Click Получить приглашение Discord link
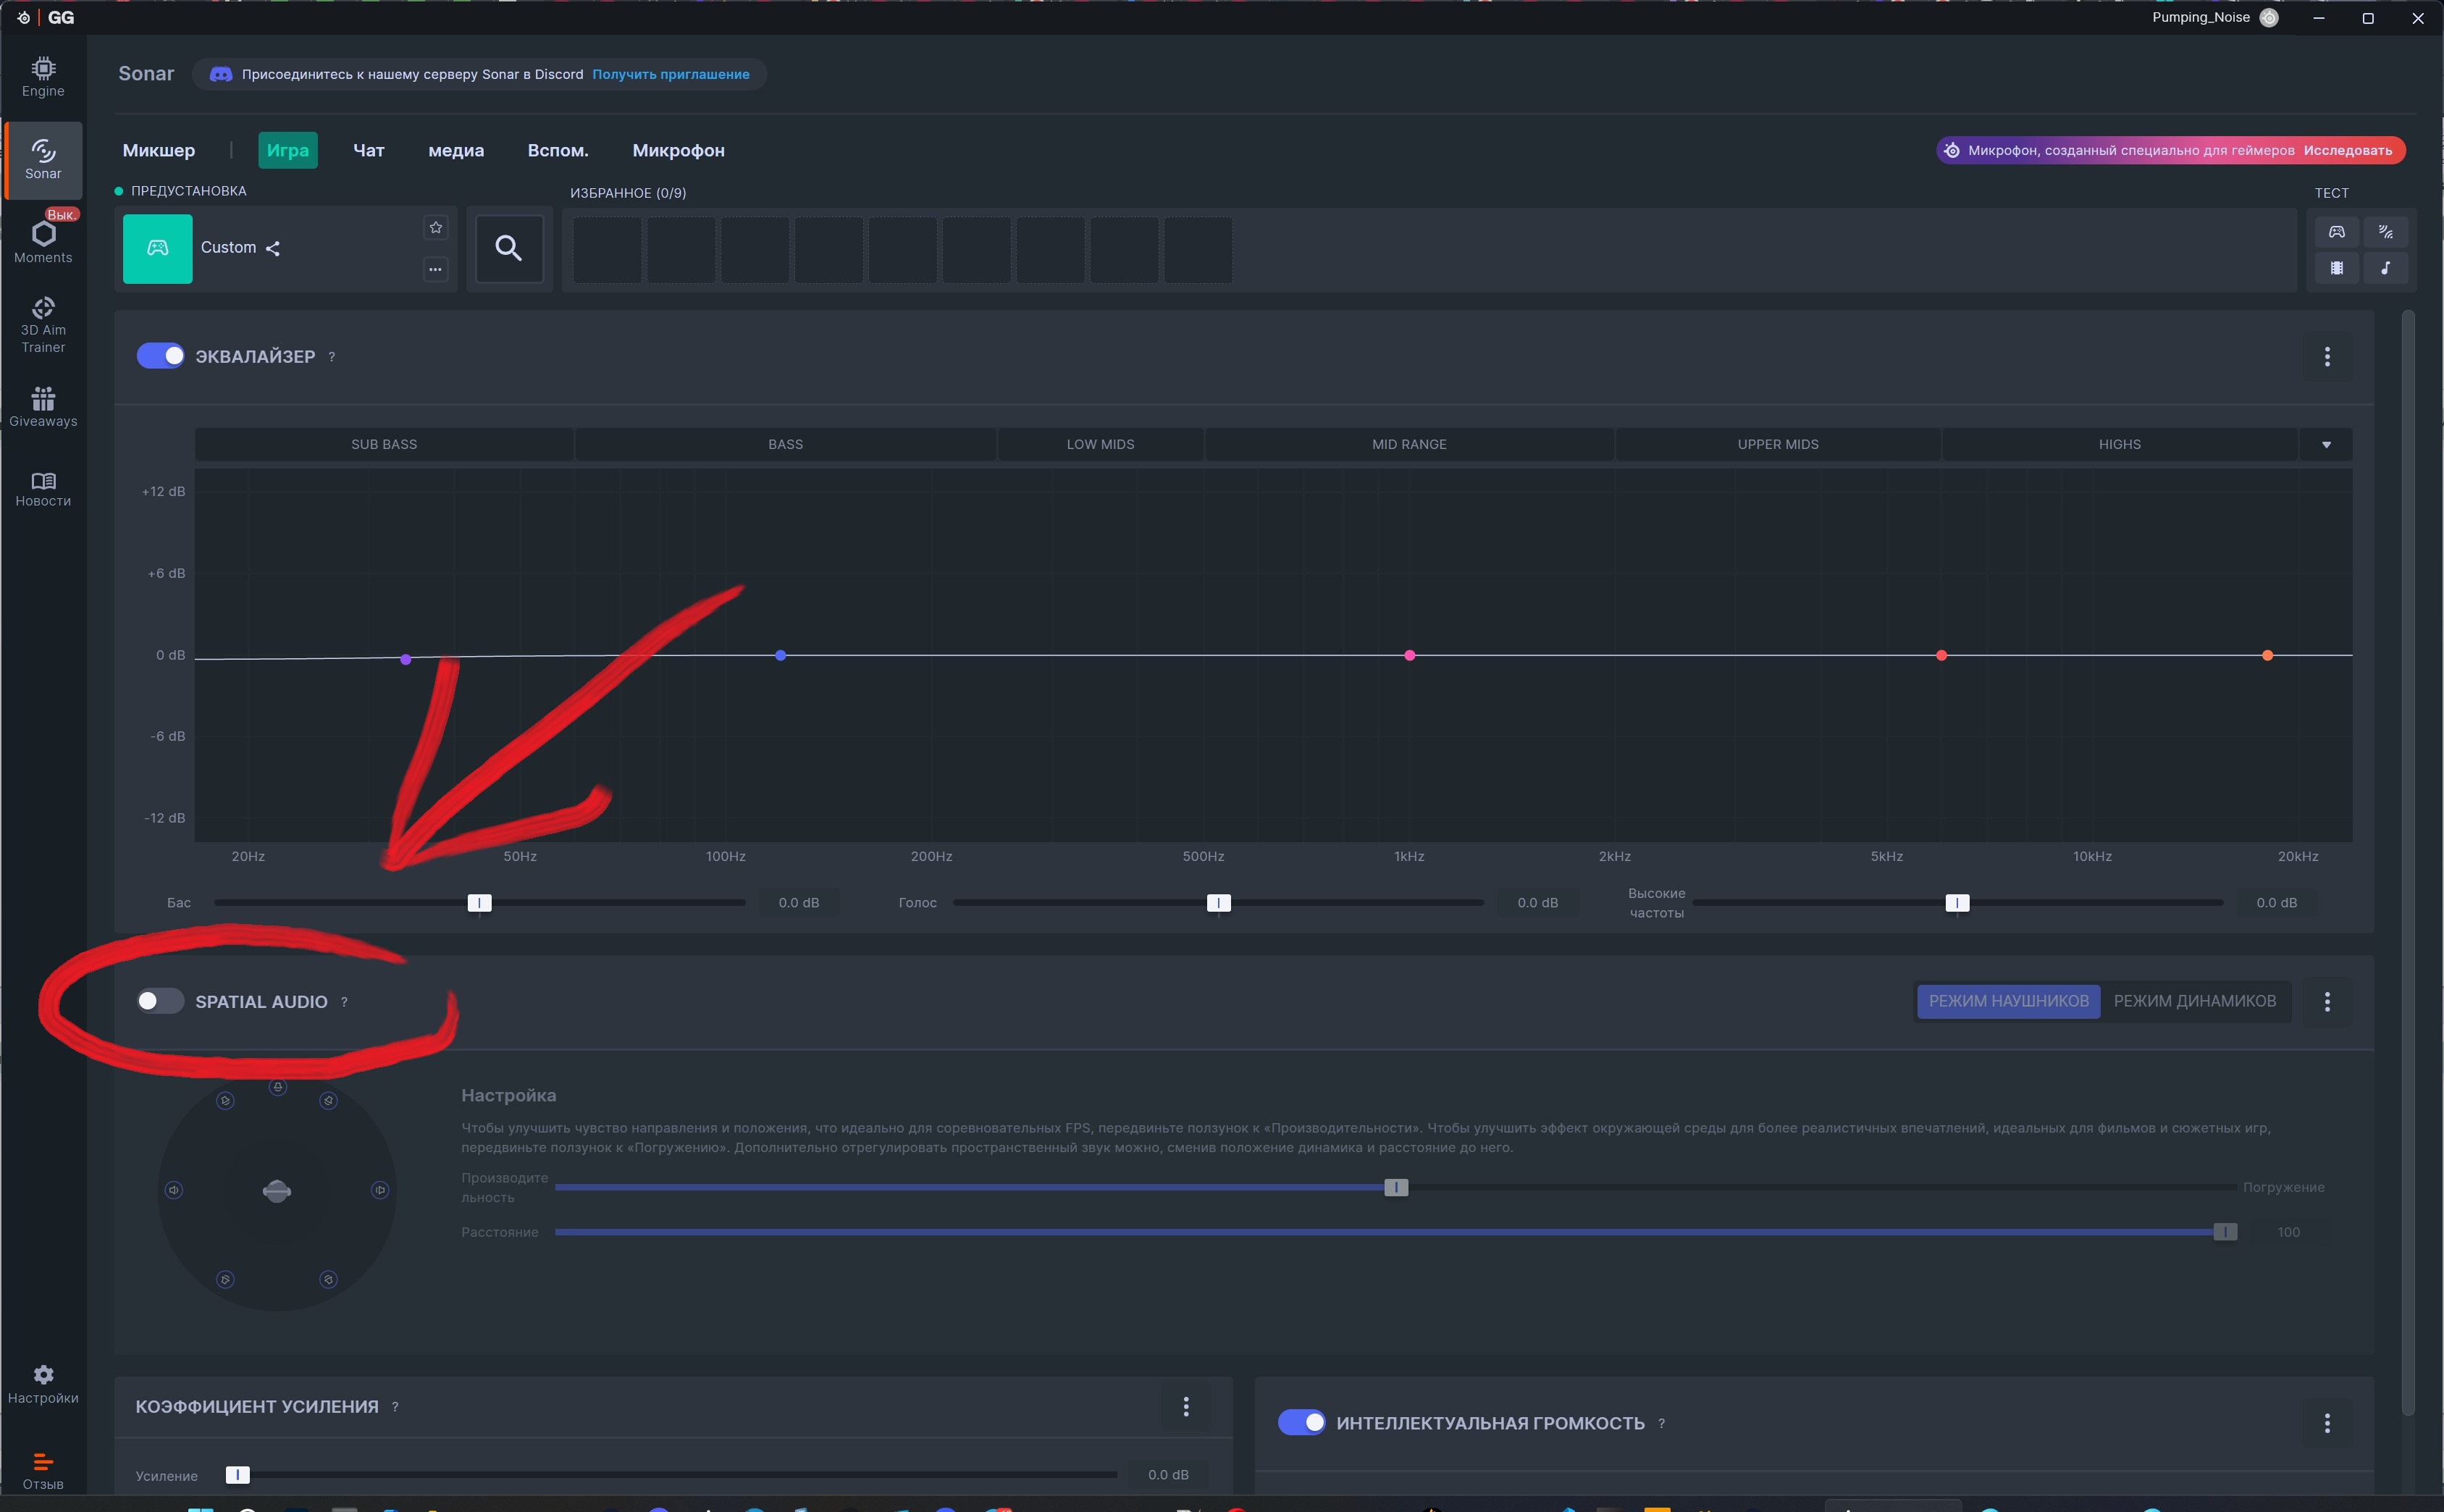The width and height of the screenshot is (2444, 1512). click(x=670, y=74)
